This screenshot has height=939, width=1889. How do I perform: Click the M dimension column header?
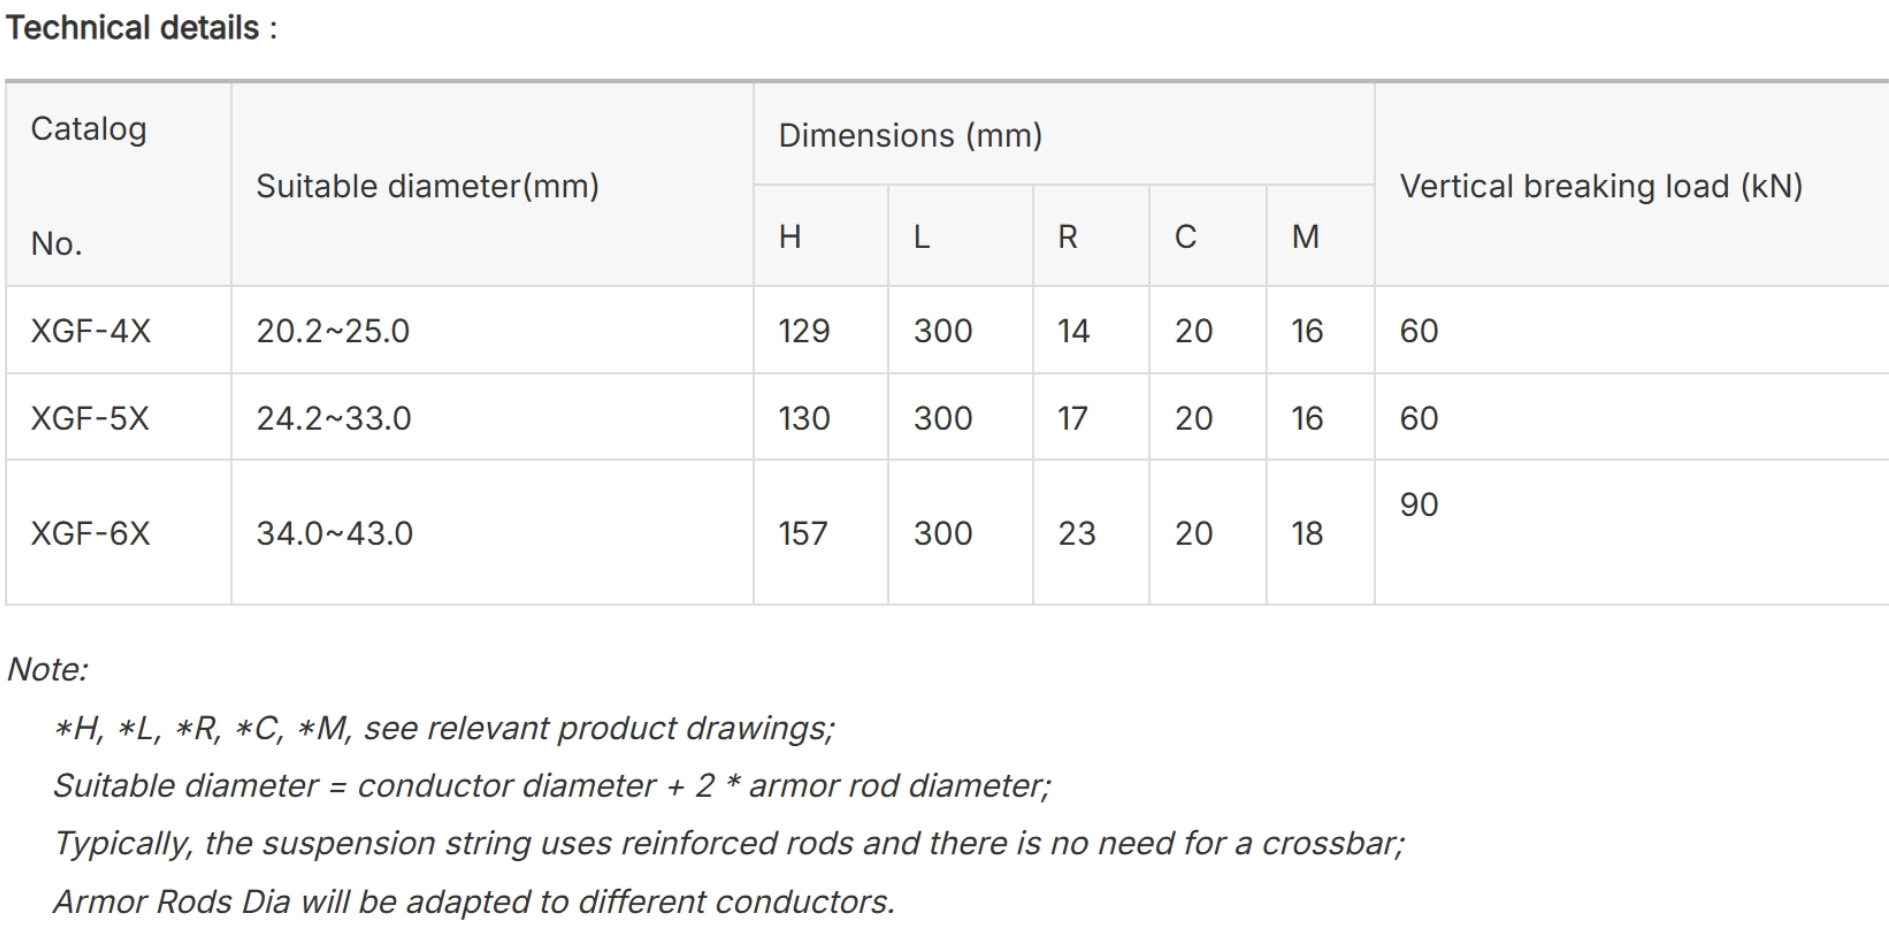pos(1320,237)
